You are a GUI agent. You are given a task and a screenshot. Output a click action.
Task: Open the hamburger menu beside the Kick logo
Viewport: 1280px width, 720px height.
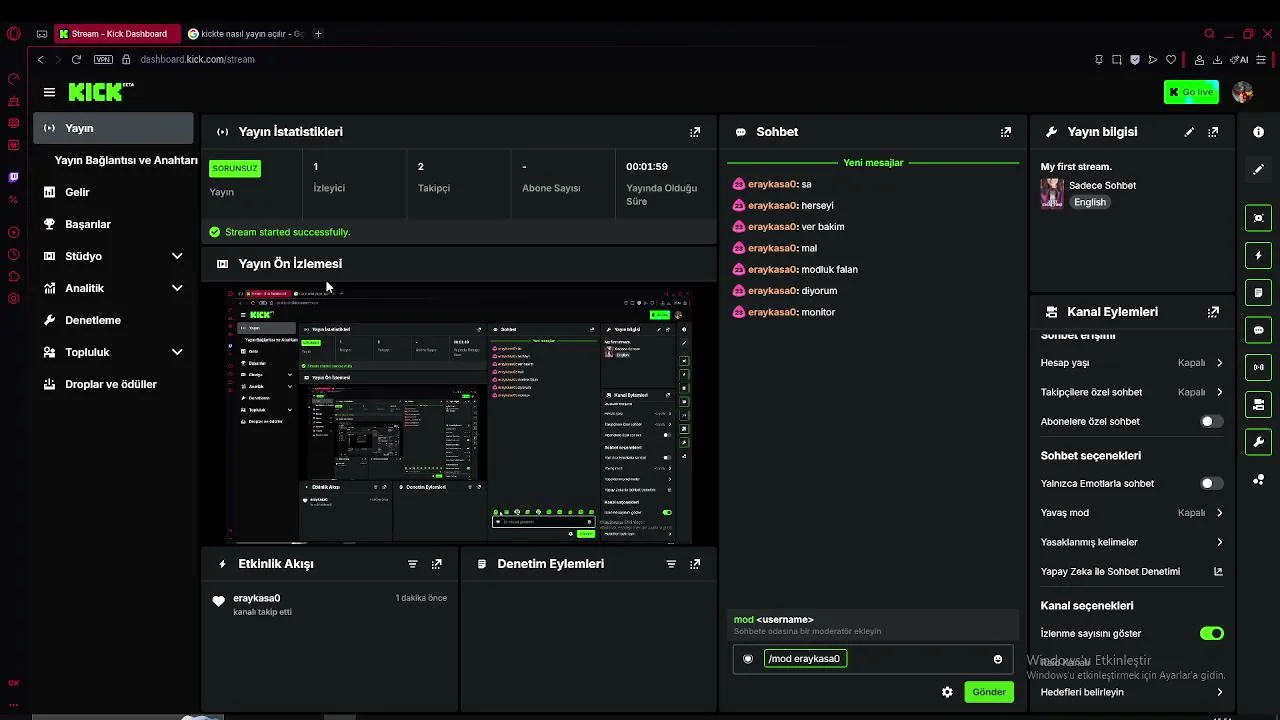[49, 92]
